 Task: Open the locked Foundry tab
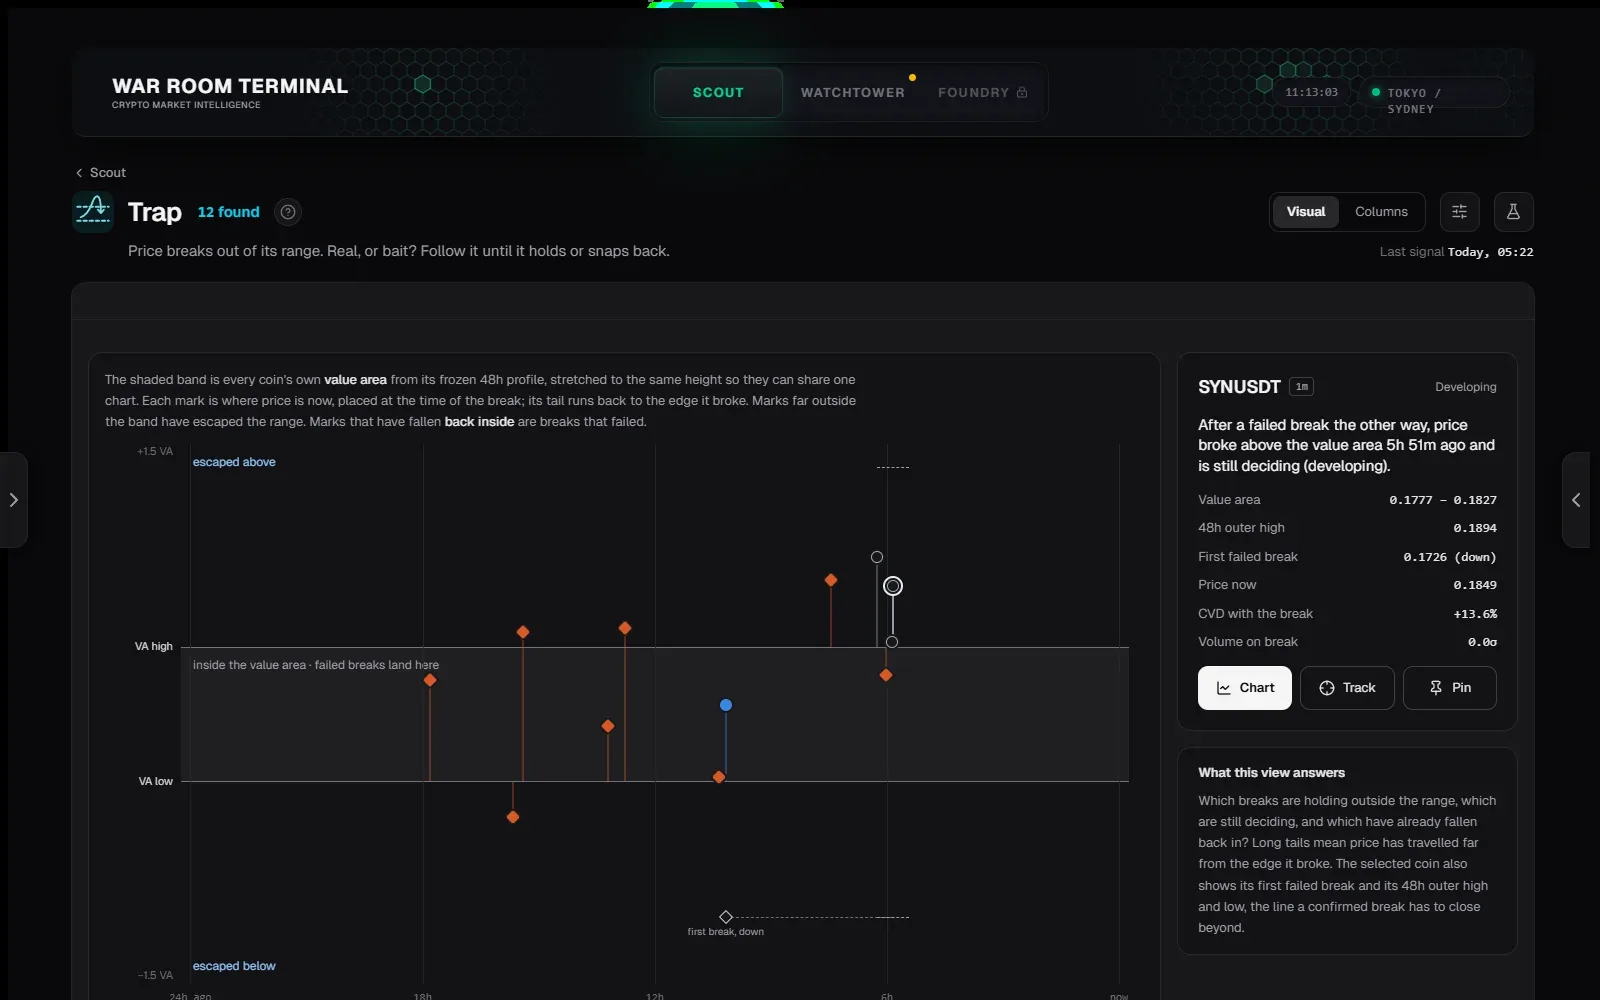coord(982,92)
